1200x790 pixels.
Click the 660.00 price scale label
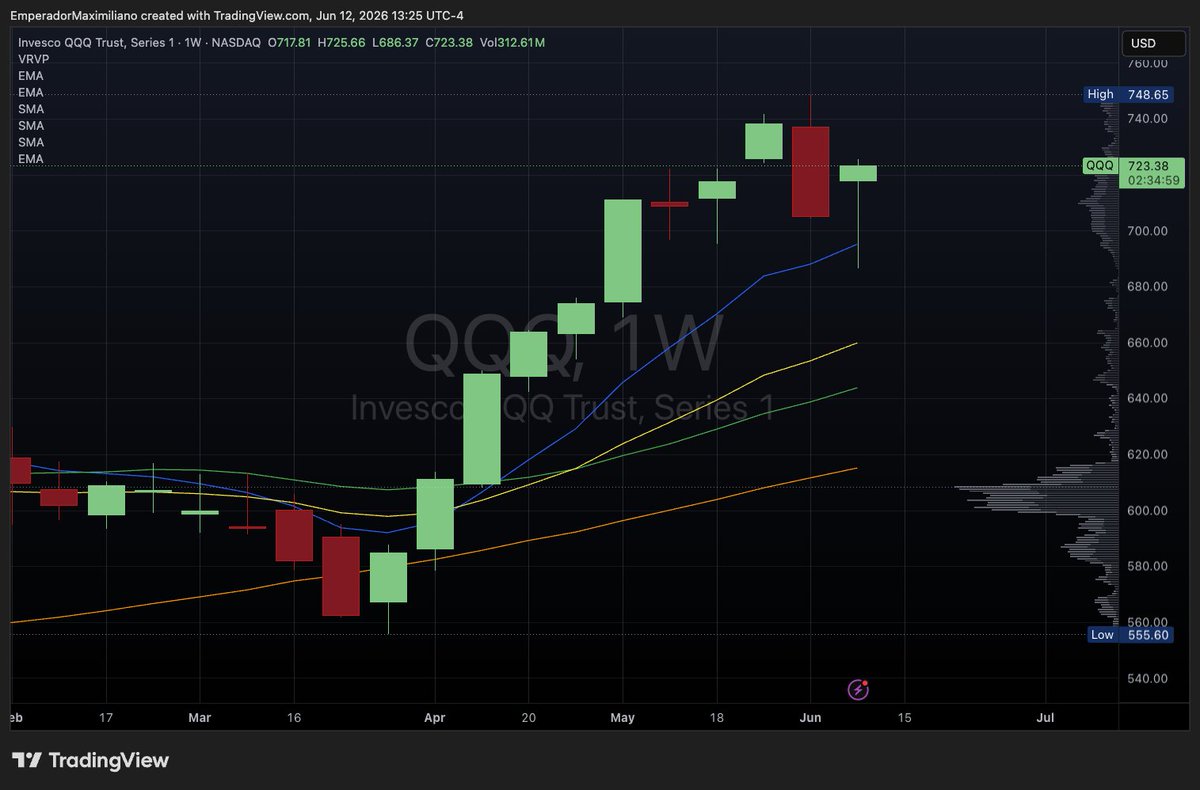(1147, 342)
